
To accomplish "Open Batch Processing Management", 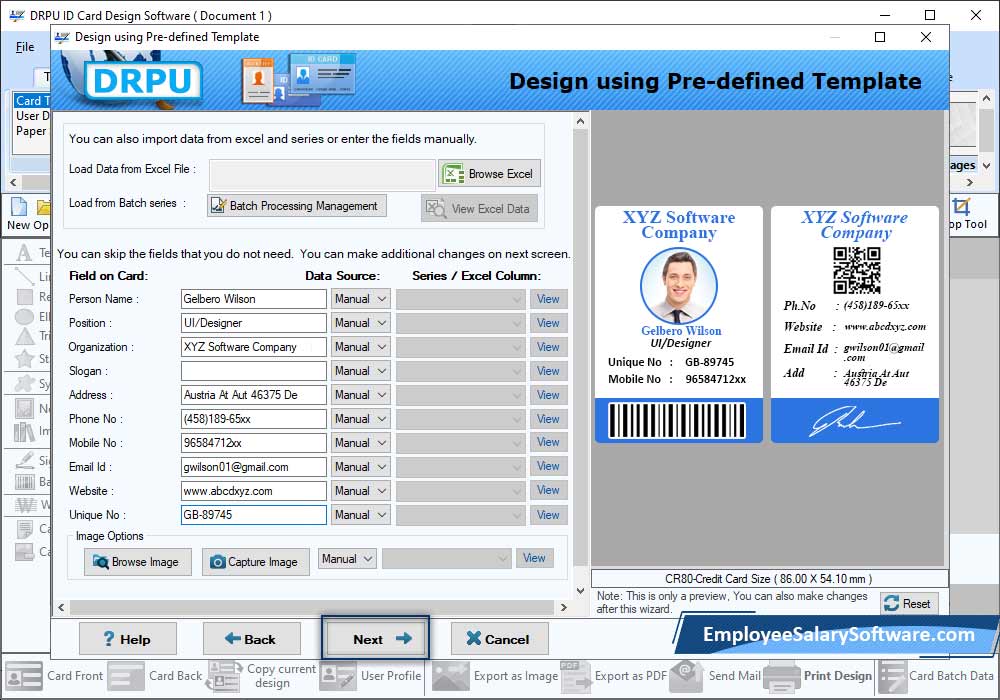I will pos(297,205).
